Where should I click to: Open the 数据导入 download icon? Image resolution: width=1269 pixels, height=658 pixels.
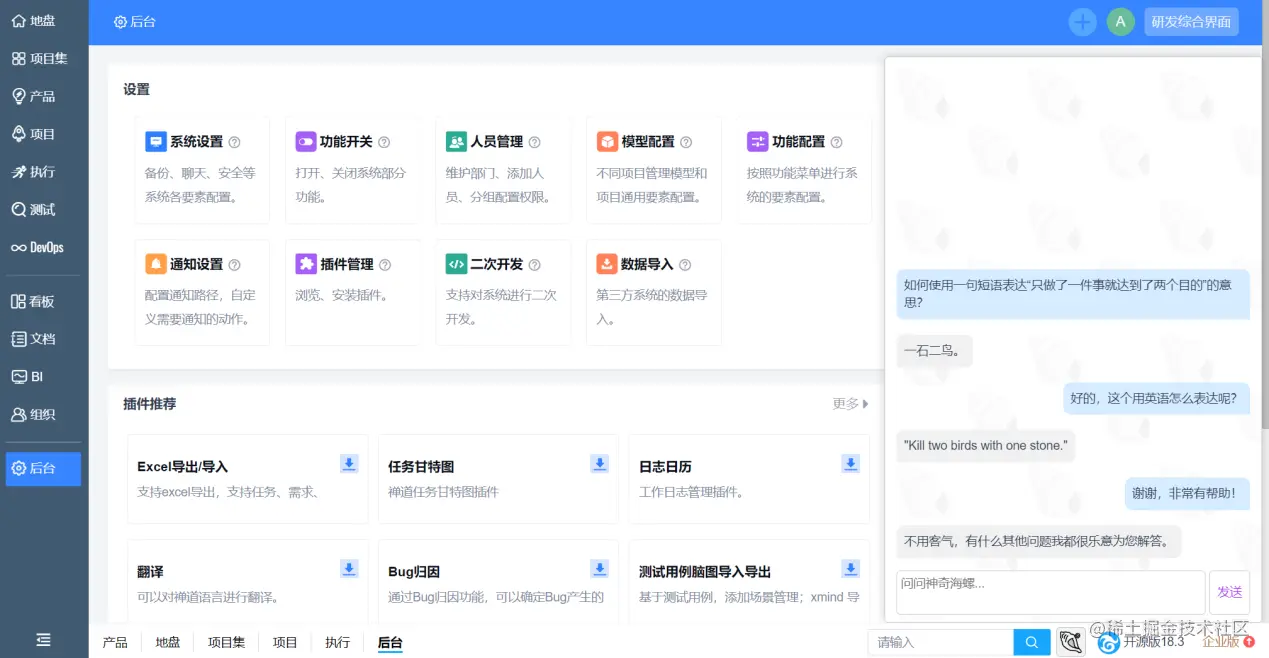coord(607,264)
